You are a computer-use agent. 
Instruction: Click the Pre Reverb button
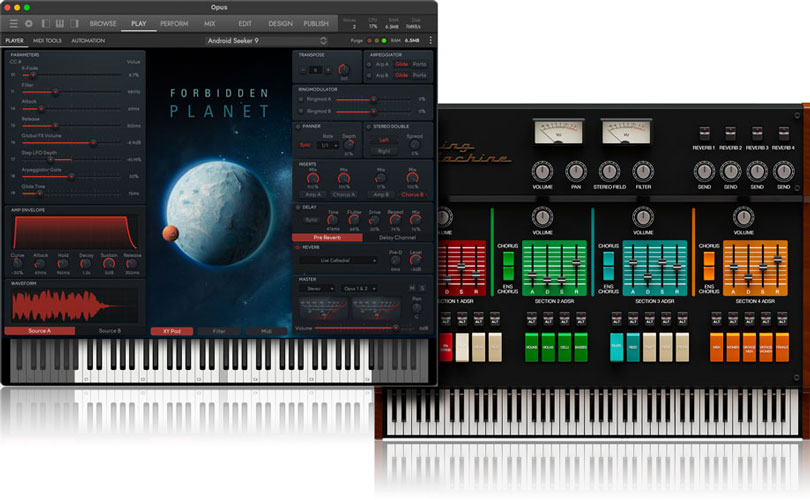coord(327,238)
